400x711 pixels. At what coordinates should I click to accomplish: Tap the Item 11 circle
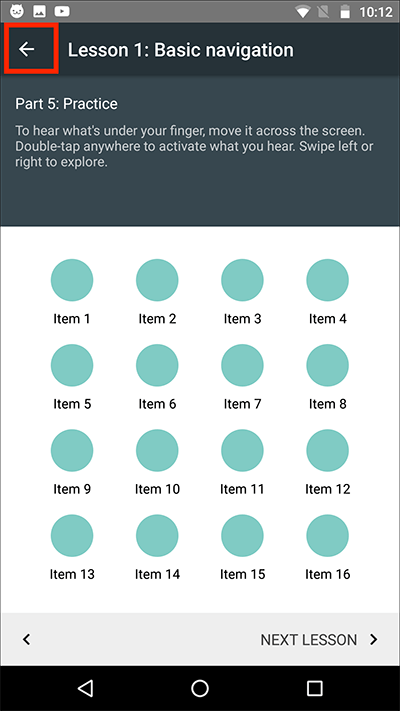pyautogui.click(x=242, y=450)
